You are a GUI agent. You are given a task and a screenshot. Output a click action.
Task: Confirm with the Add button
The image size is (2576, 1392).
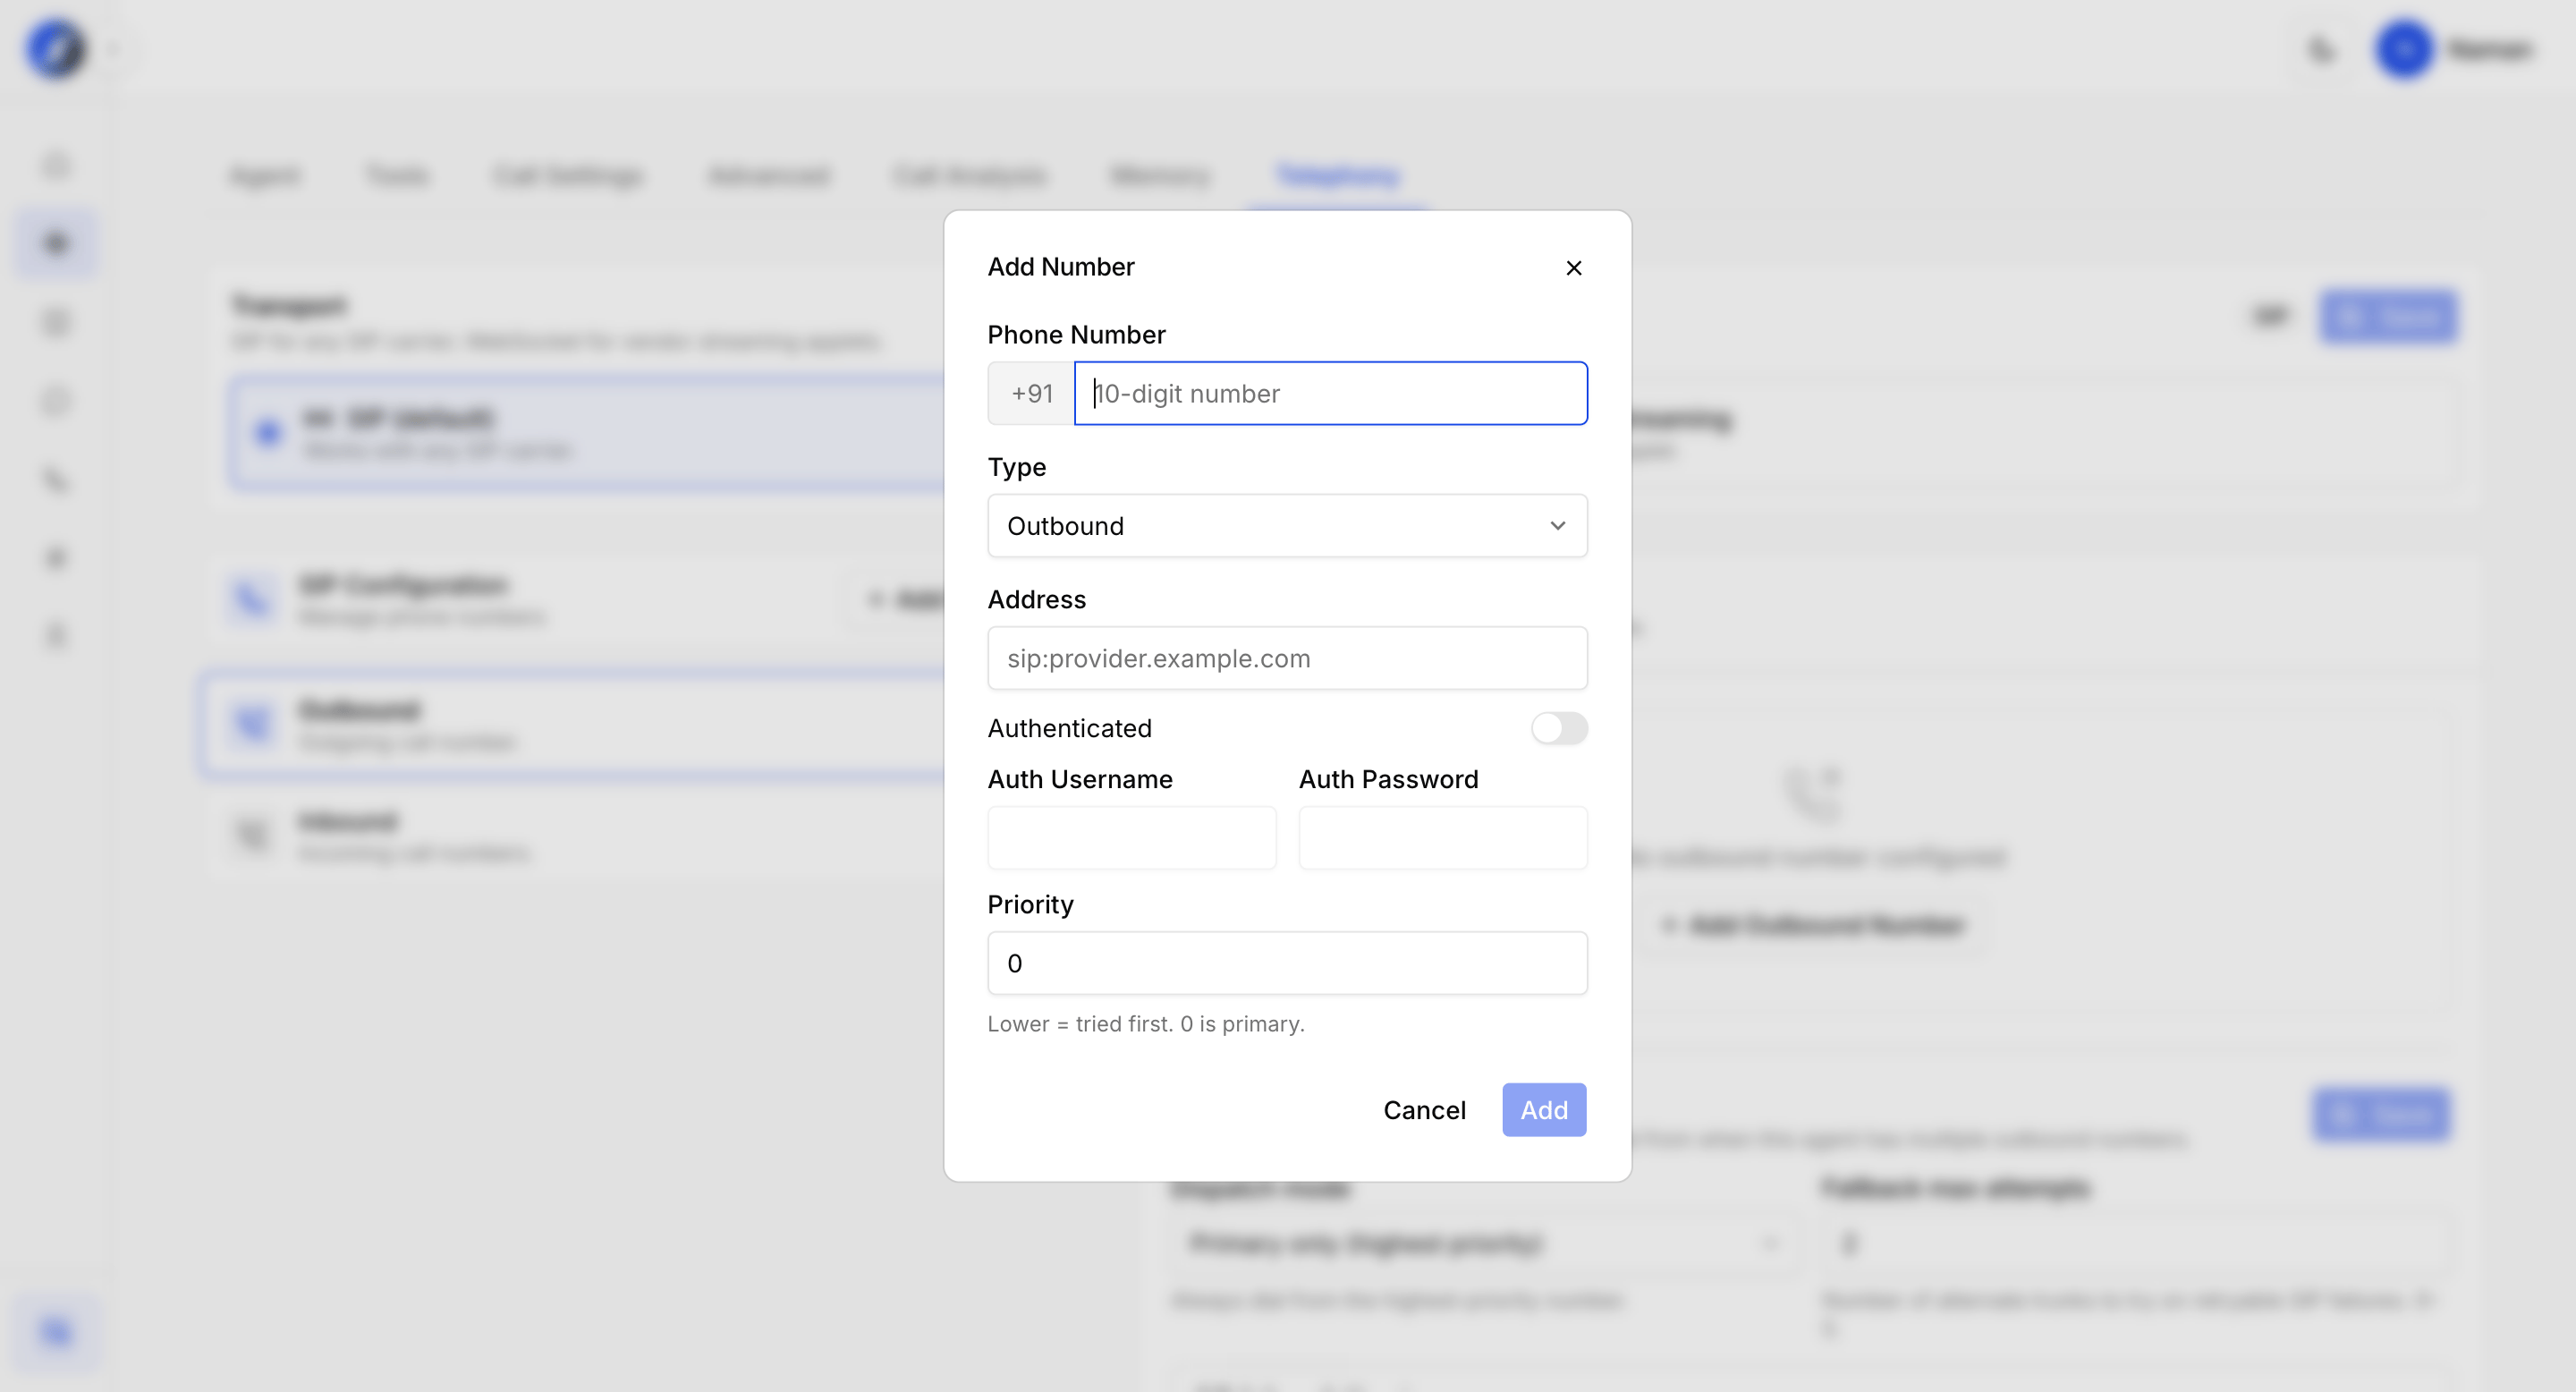[1543, 1110]
